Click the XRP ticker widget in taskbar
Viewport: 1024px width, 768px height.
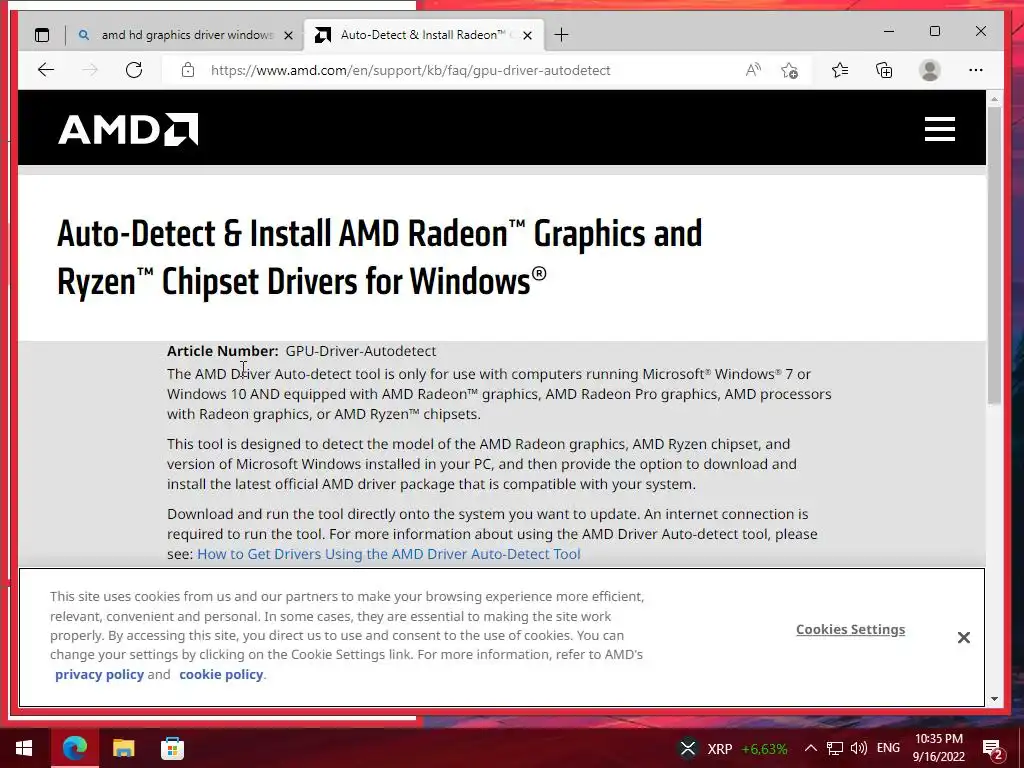[732, 748]
